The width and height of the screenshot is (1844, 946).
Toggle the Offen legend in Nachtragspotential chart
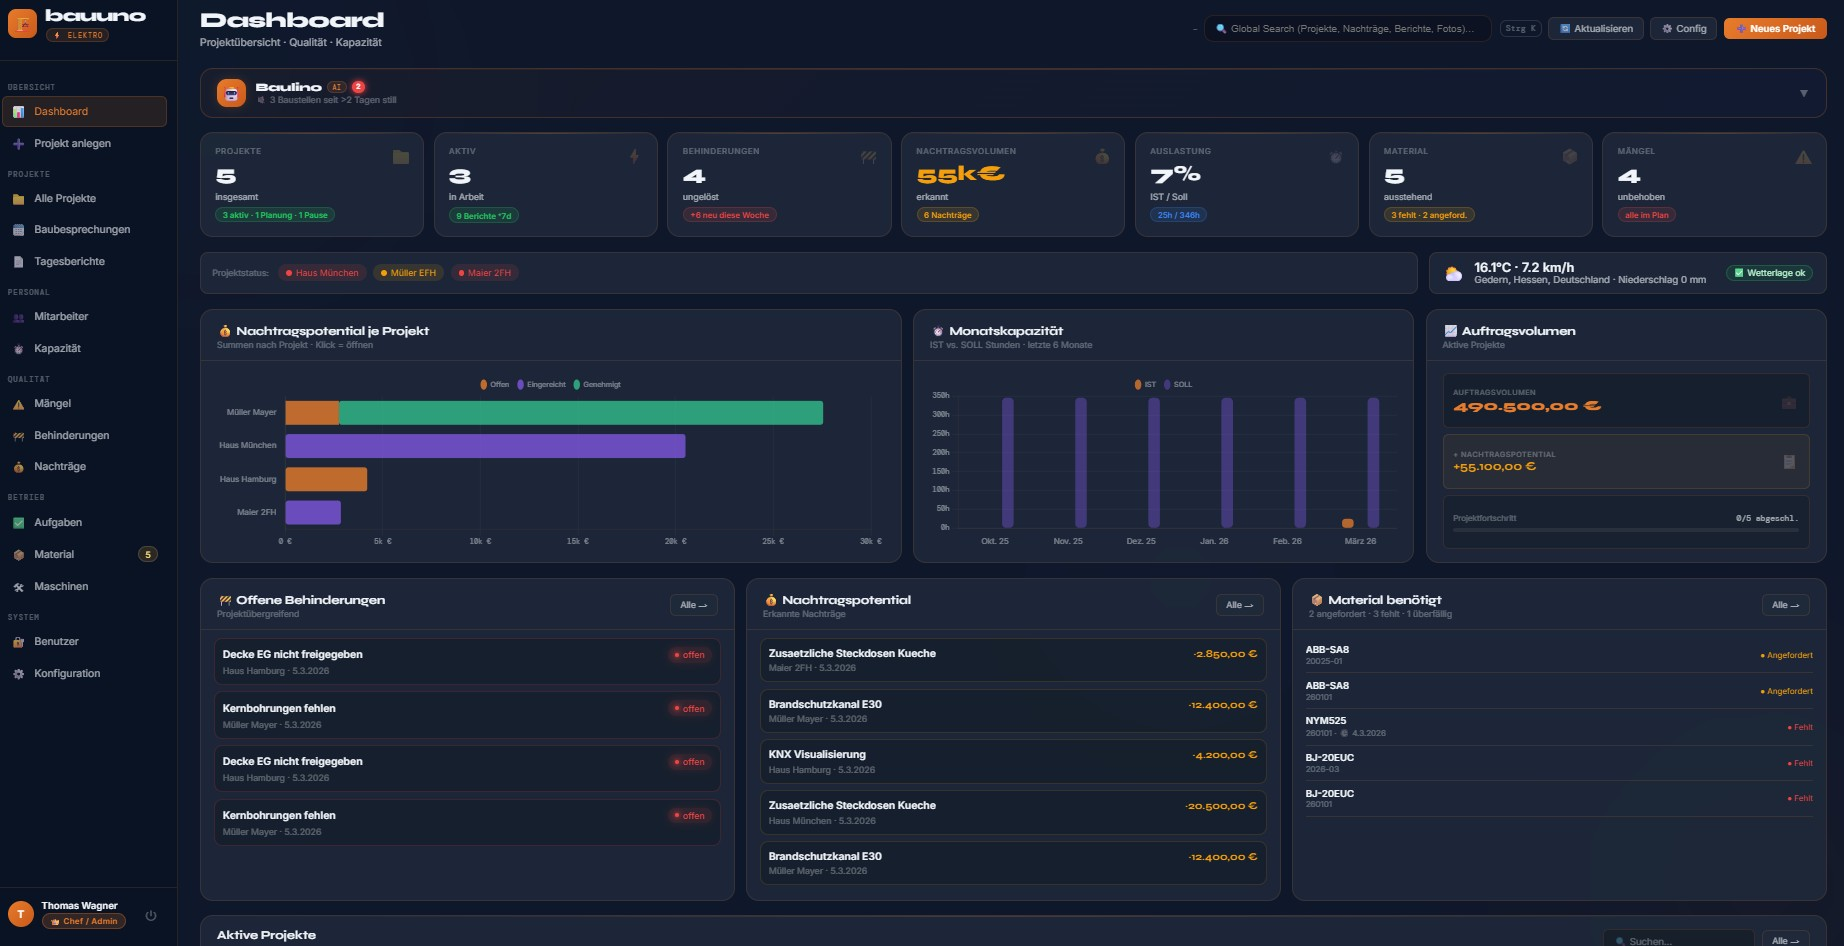(492, 384)
